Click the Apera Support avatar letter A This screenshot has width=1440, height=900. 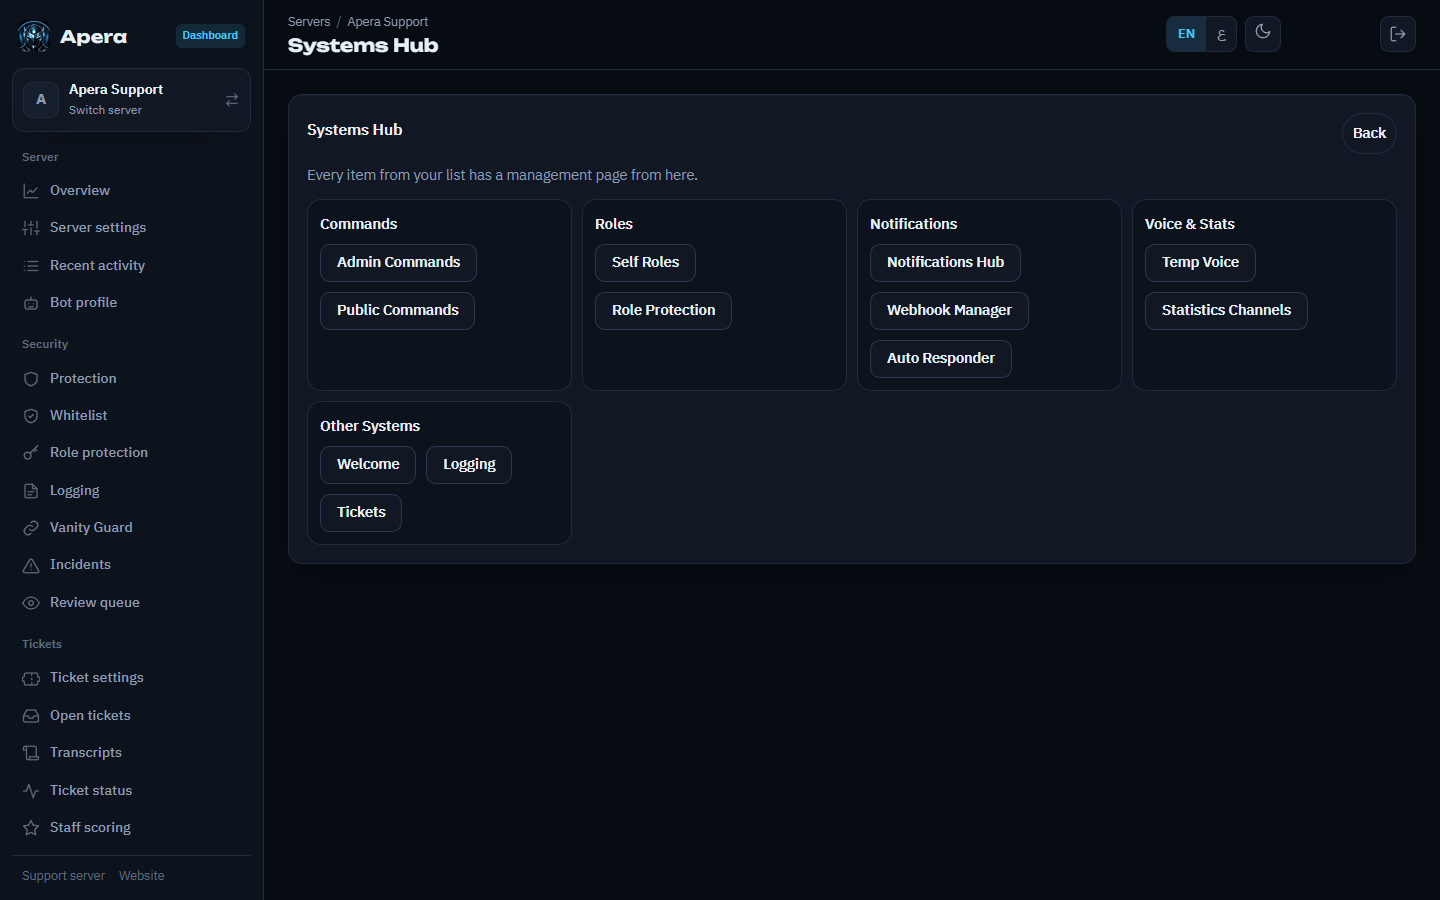pyautogui.click(x=41, y=100)
